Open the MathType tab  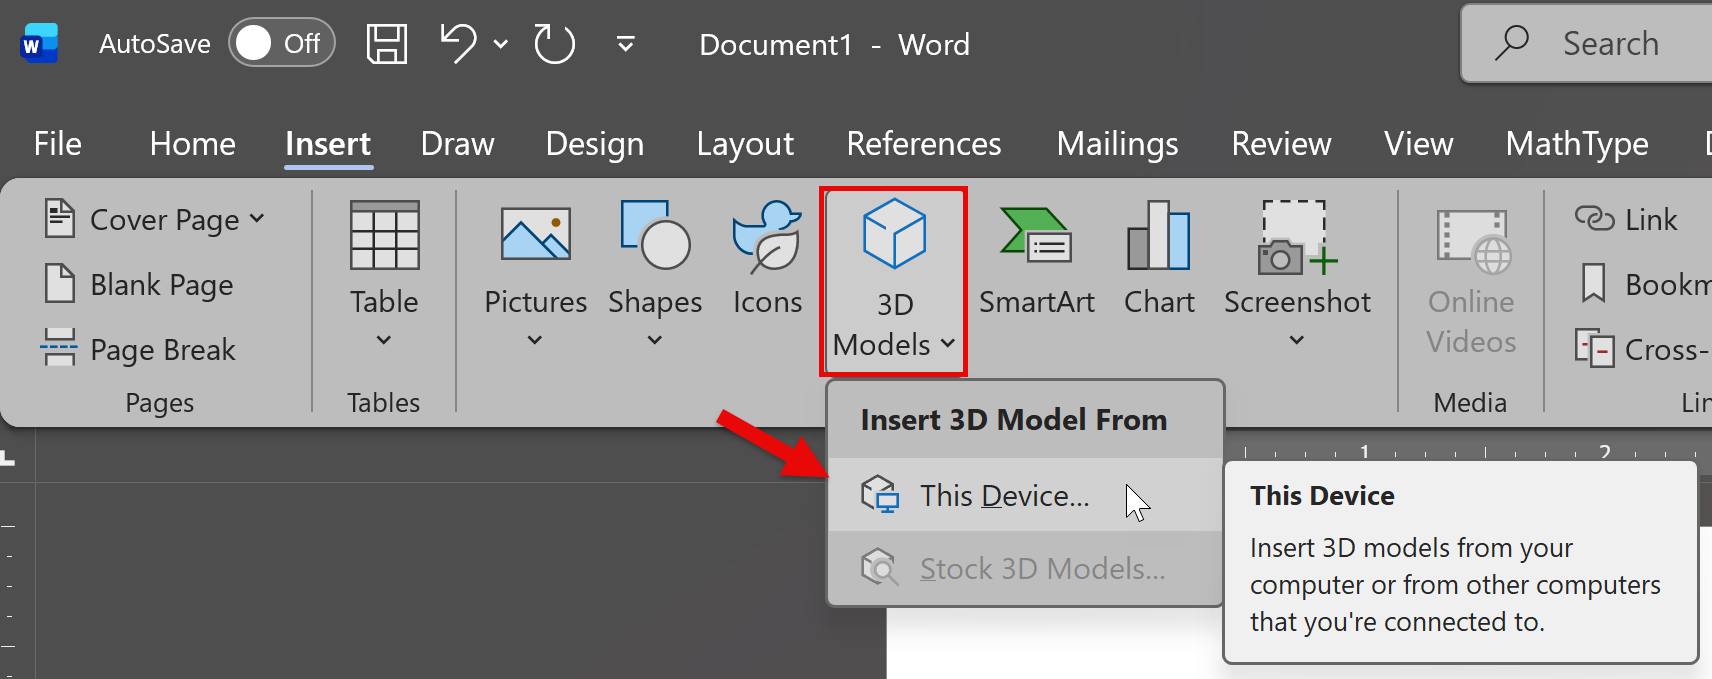coord(1577,144)
